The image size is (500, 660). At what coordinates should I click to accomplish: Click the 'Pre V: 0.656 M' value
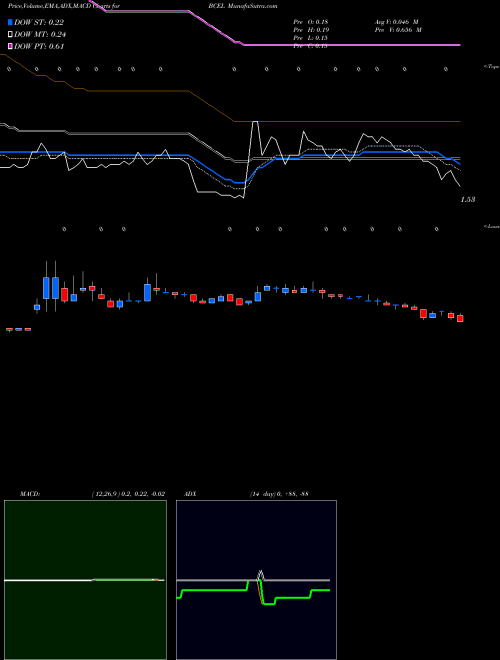pos(398,30)
